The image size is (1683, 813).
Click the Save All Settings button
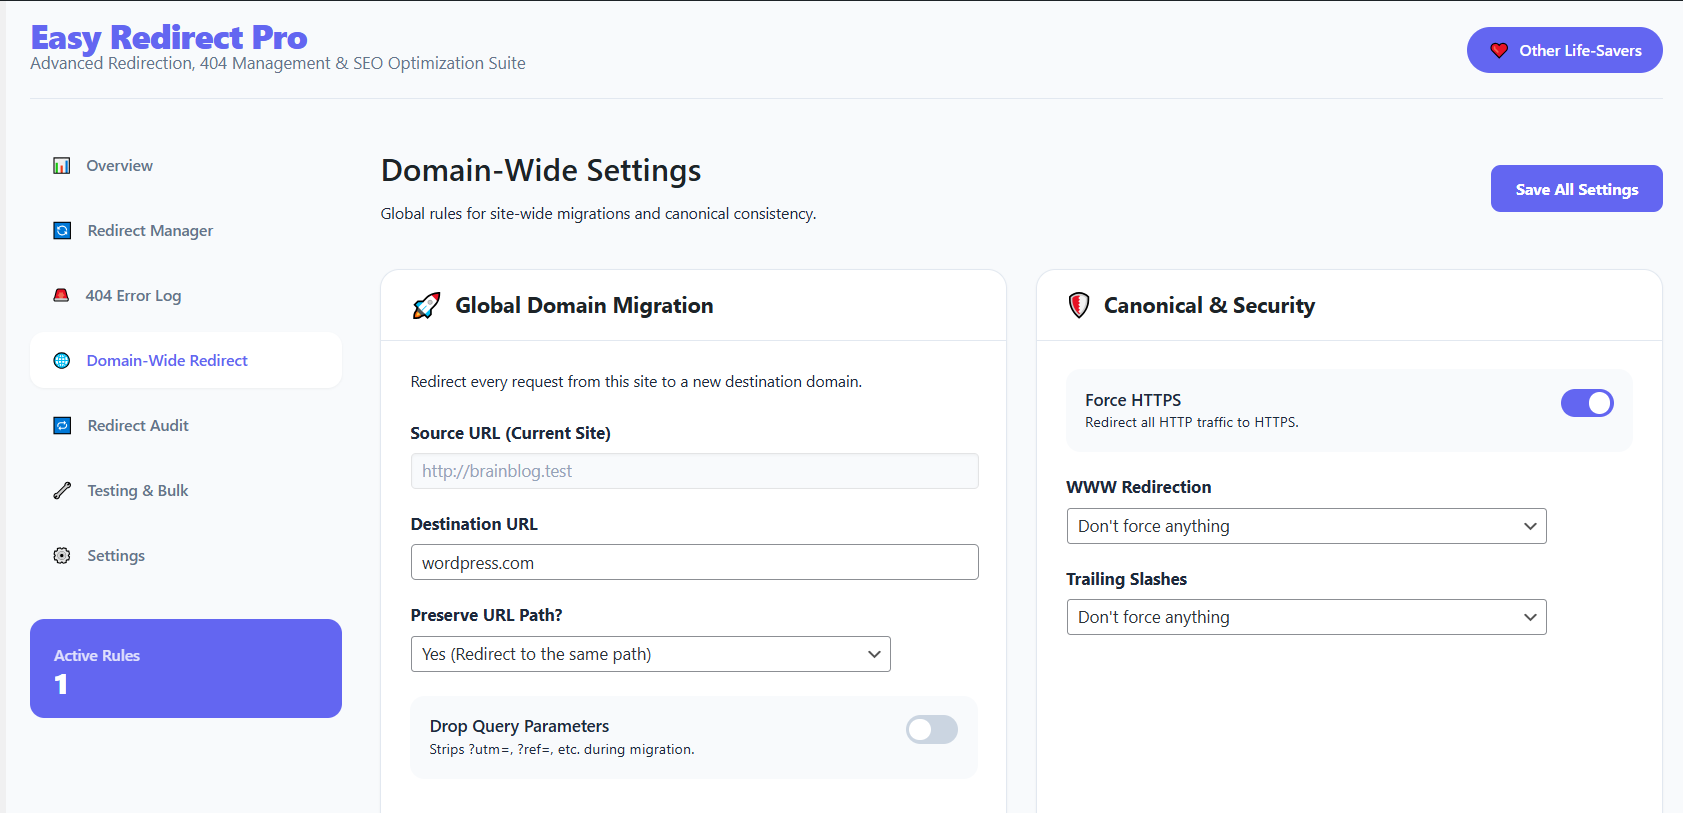(1576, 189)
